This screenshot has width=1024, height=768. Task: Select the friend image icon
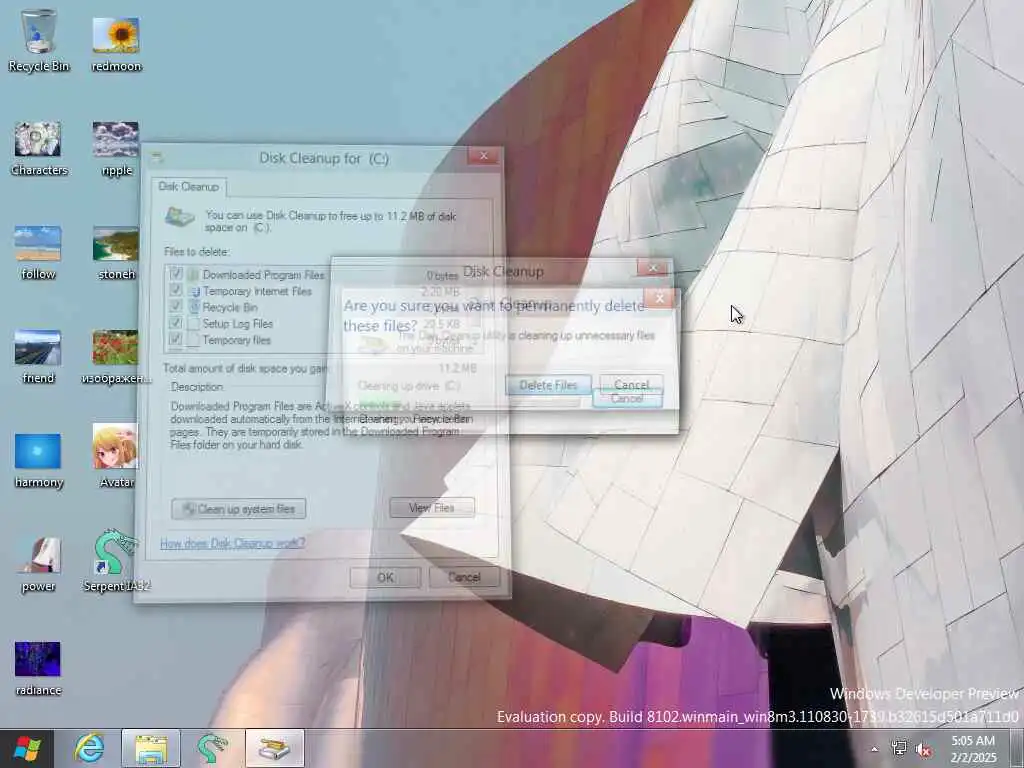pos(38,357)
